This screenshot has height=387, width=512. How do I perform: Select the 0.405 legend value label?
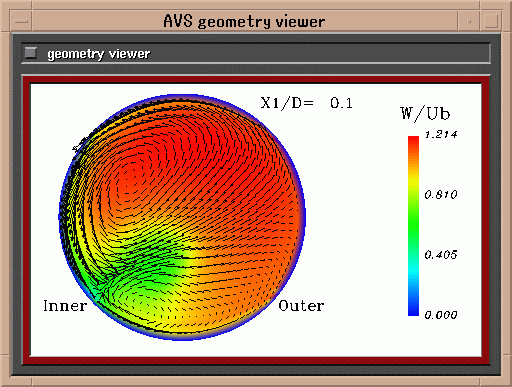click(441, 255)
